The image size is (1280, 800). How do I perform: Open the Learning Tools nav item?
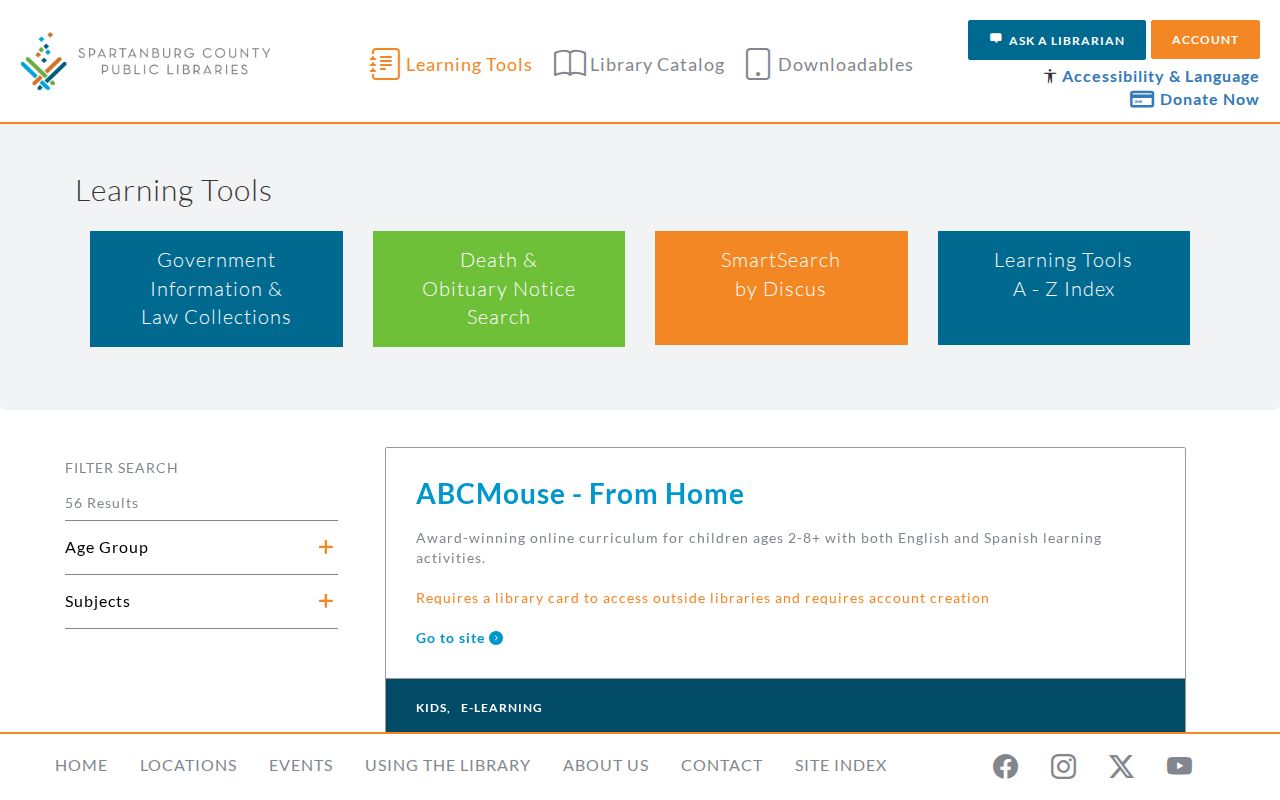pyautogui.click(x=451, y=64)
